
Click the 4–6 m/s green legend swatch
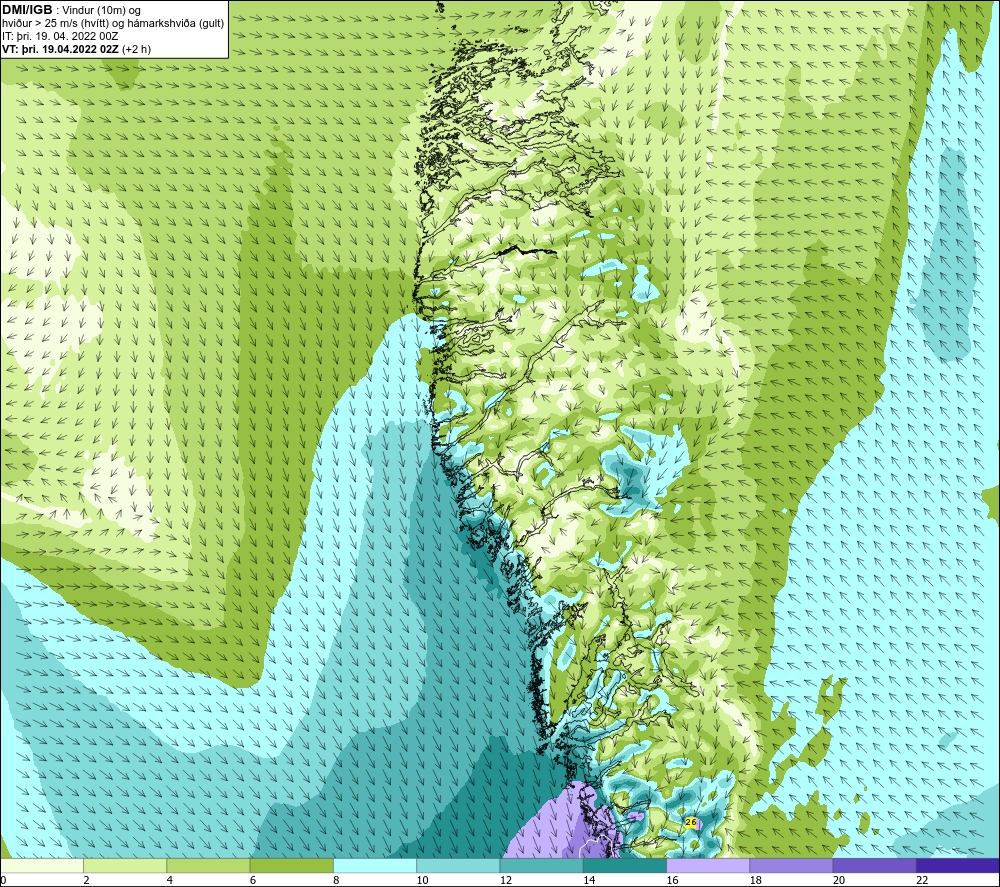(x=208, y=865)
